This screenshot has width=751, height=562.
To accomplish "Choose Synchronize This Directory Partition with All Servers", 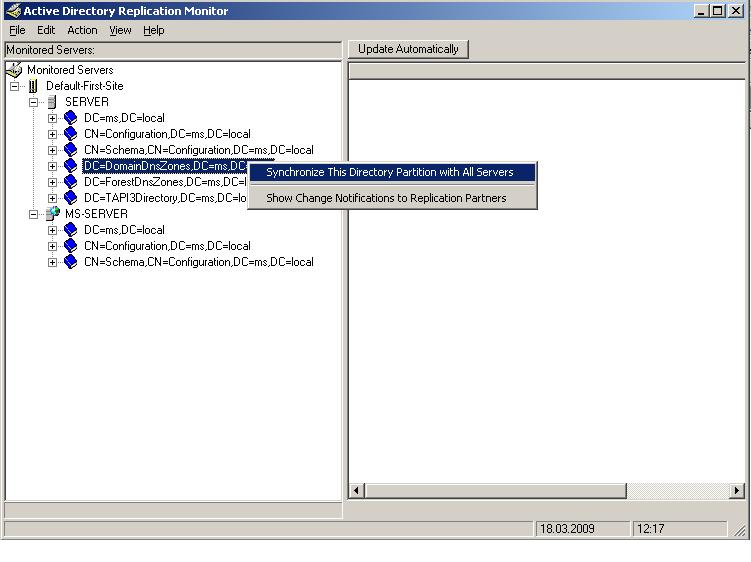I will tap(392, 172).
